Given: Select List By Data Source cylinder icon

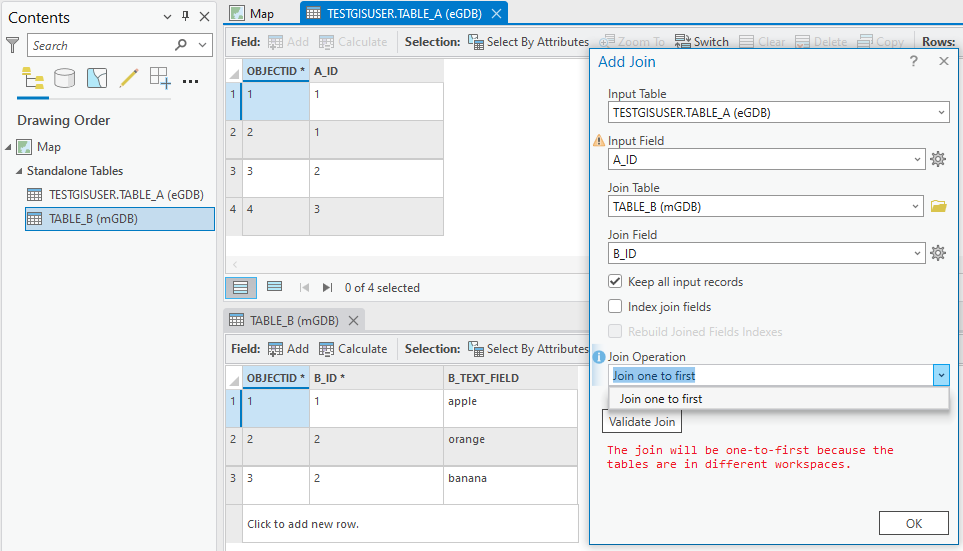Looking at the screenshot, I should (x=64, y=79).
